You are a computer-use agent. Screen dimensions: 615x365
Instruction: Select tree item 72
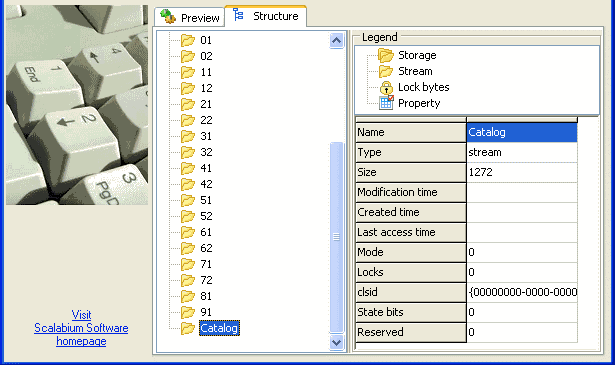206,280
